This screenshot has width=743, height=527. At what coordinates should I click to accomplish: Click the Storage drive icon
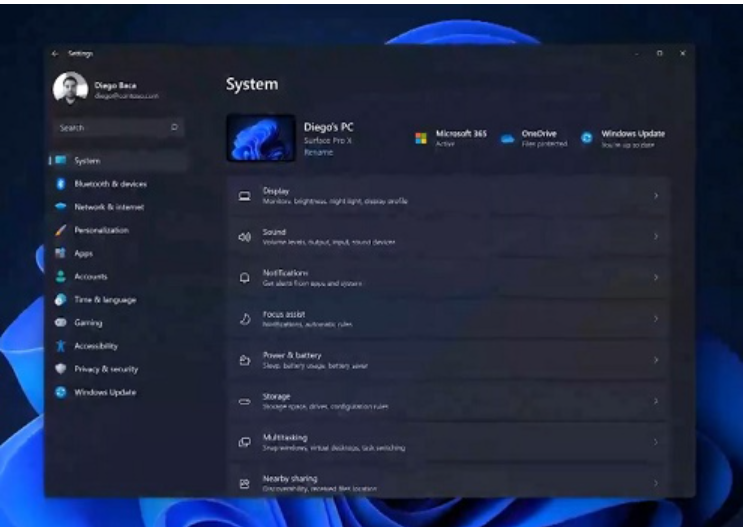coord(245,401)
